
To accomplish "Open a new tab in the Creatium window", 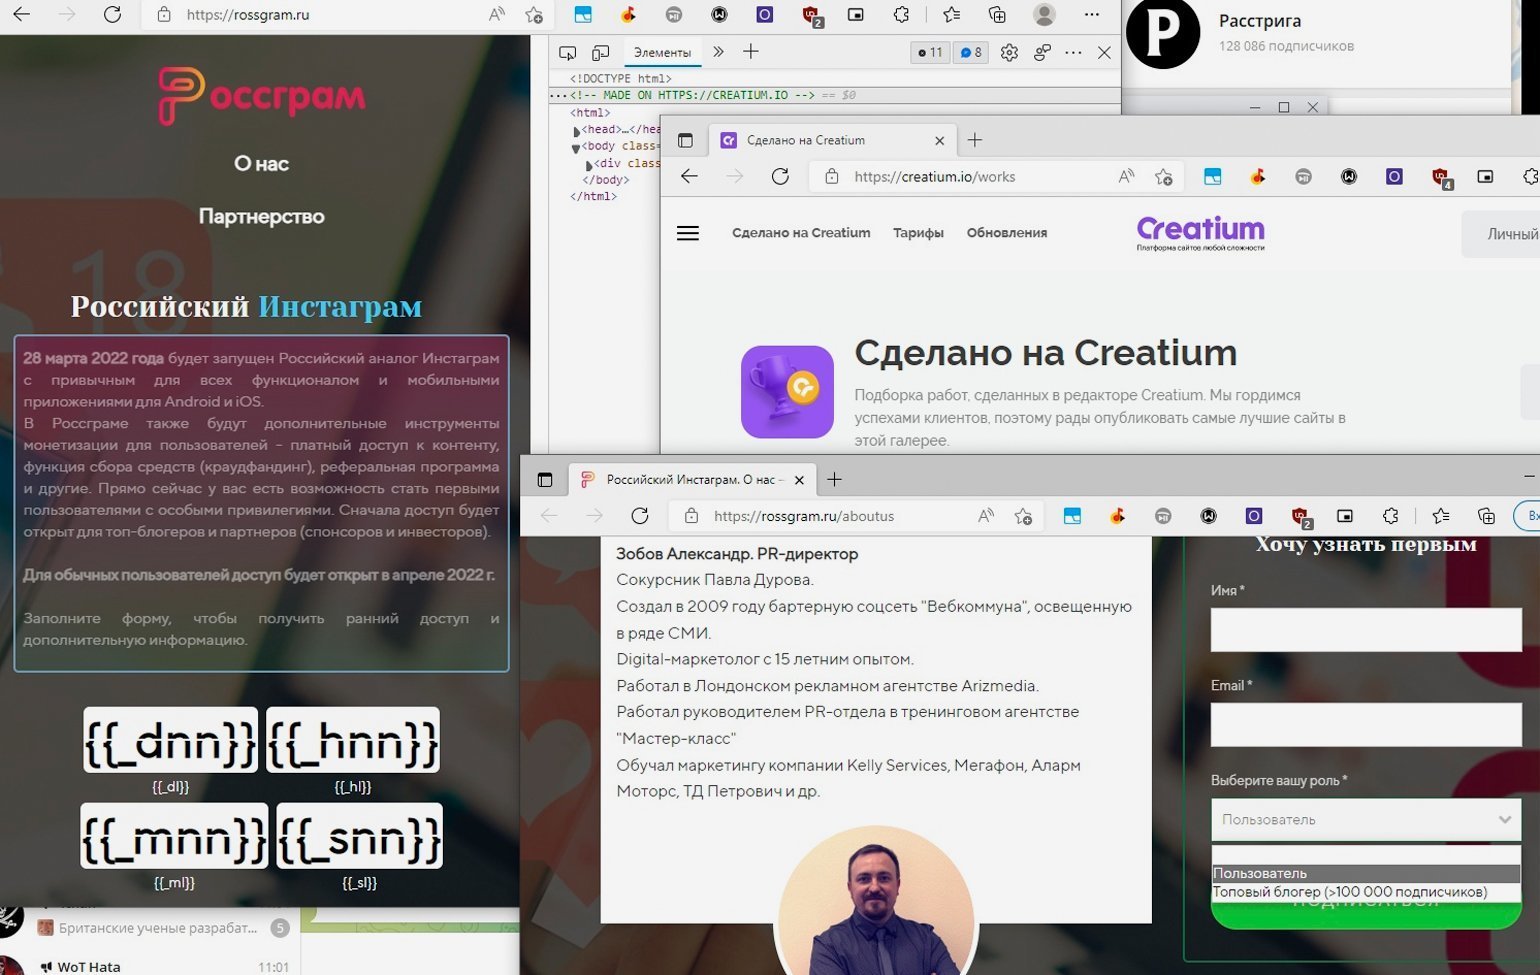I will 975,140.
